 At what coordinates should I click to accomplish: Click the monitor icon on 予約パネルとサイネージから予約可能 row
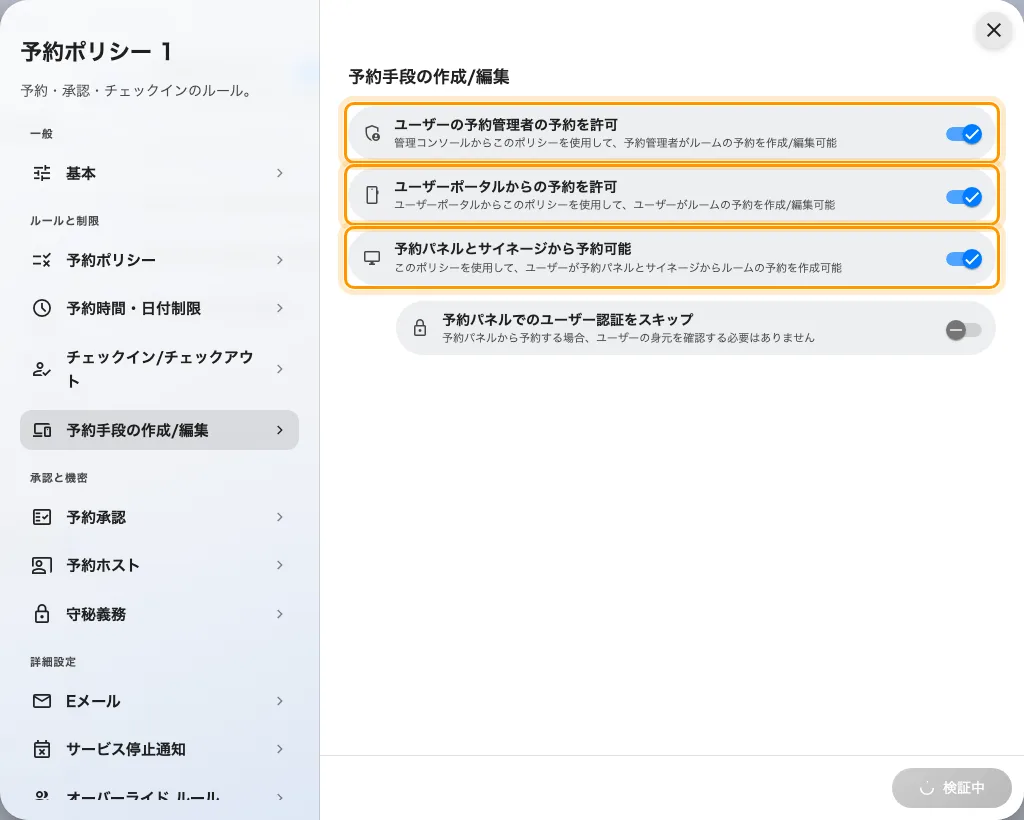coord(372,258)
